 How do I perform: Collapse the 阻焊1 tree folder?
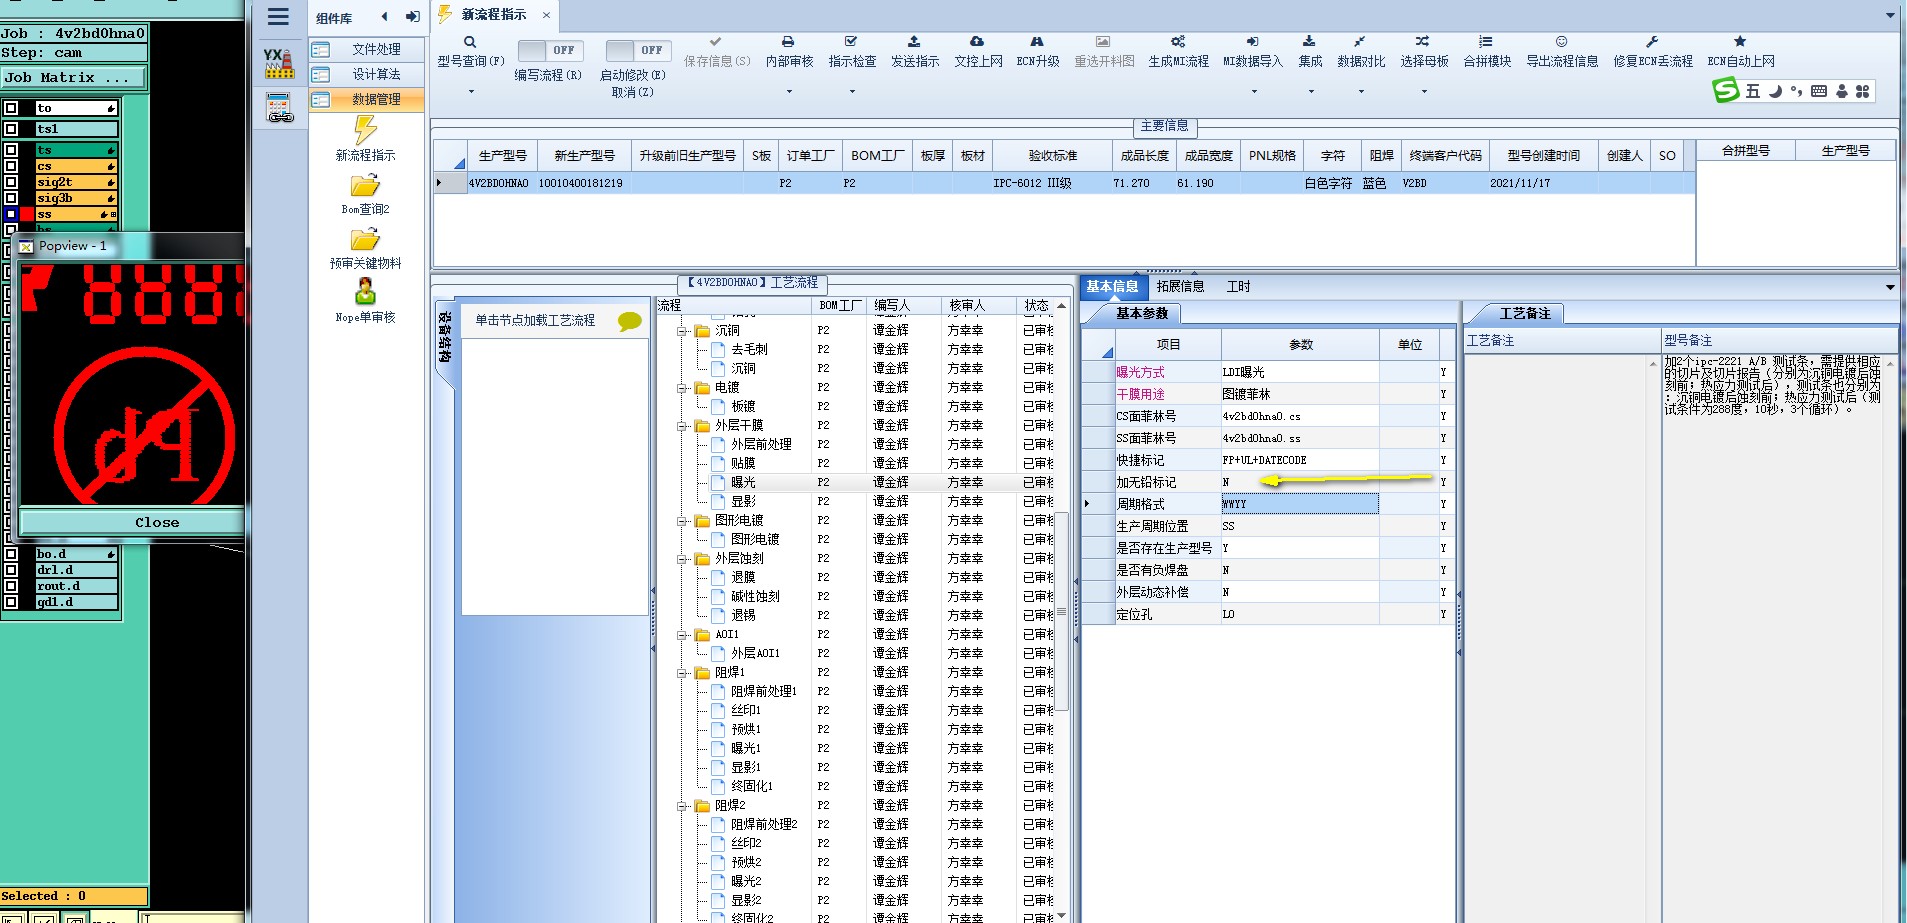683,673
